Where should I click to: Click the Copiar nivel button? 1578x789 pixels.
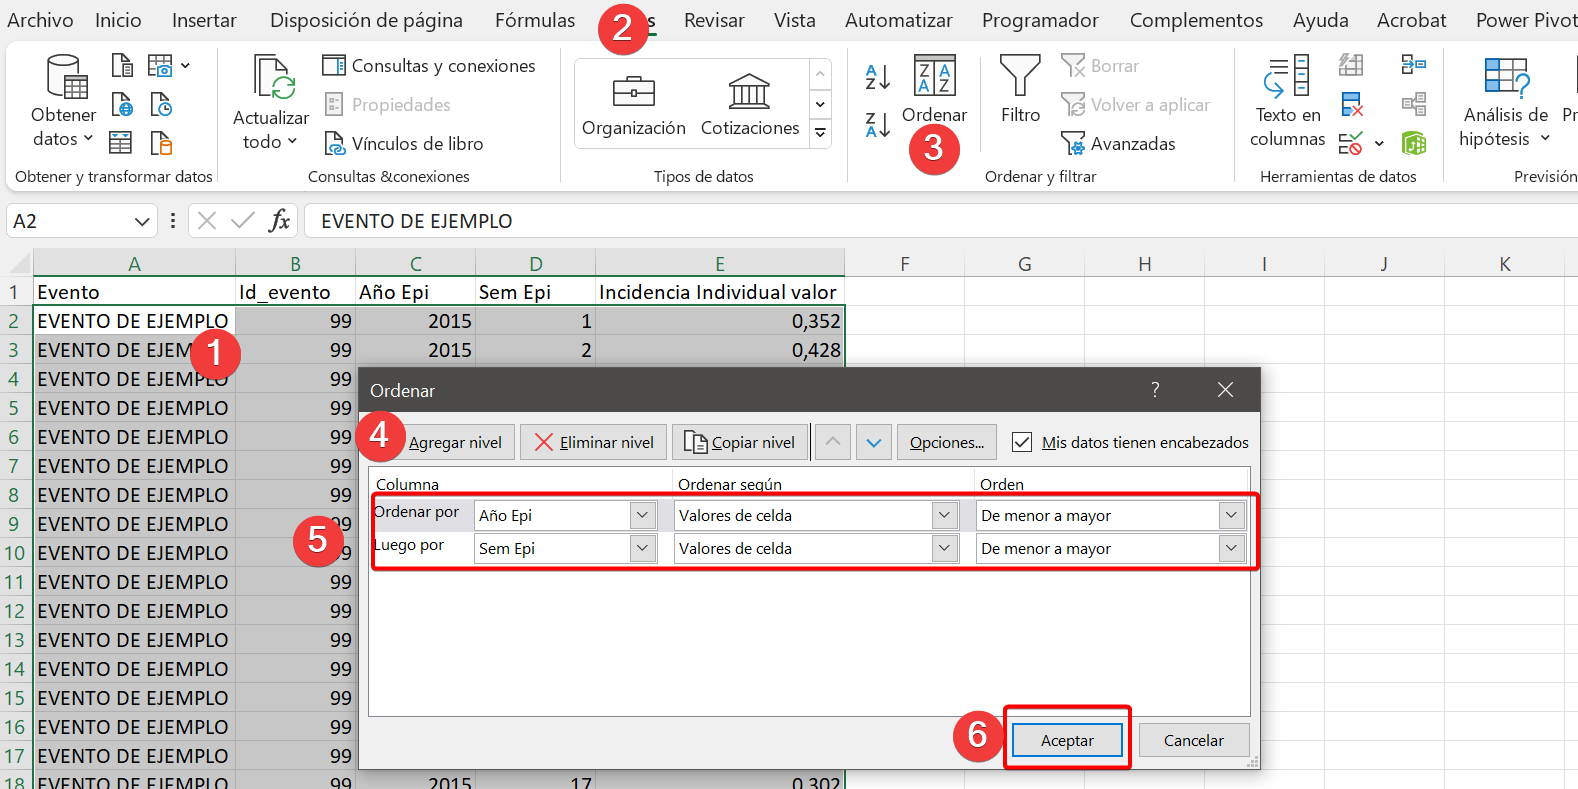(x=740, y=442)
